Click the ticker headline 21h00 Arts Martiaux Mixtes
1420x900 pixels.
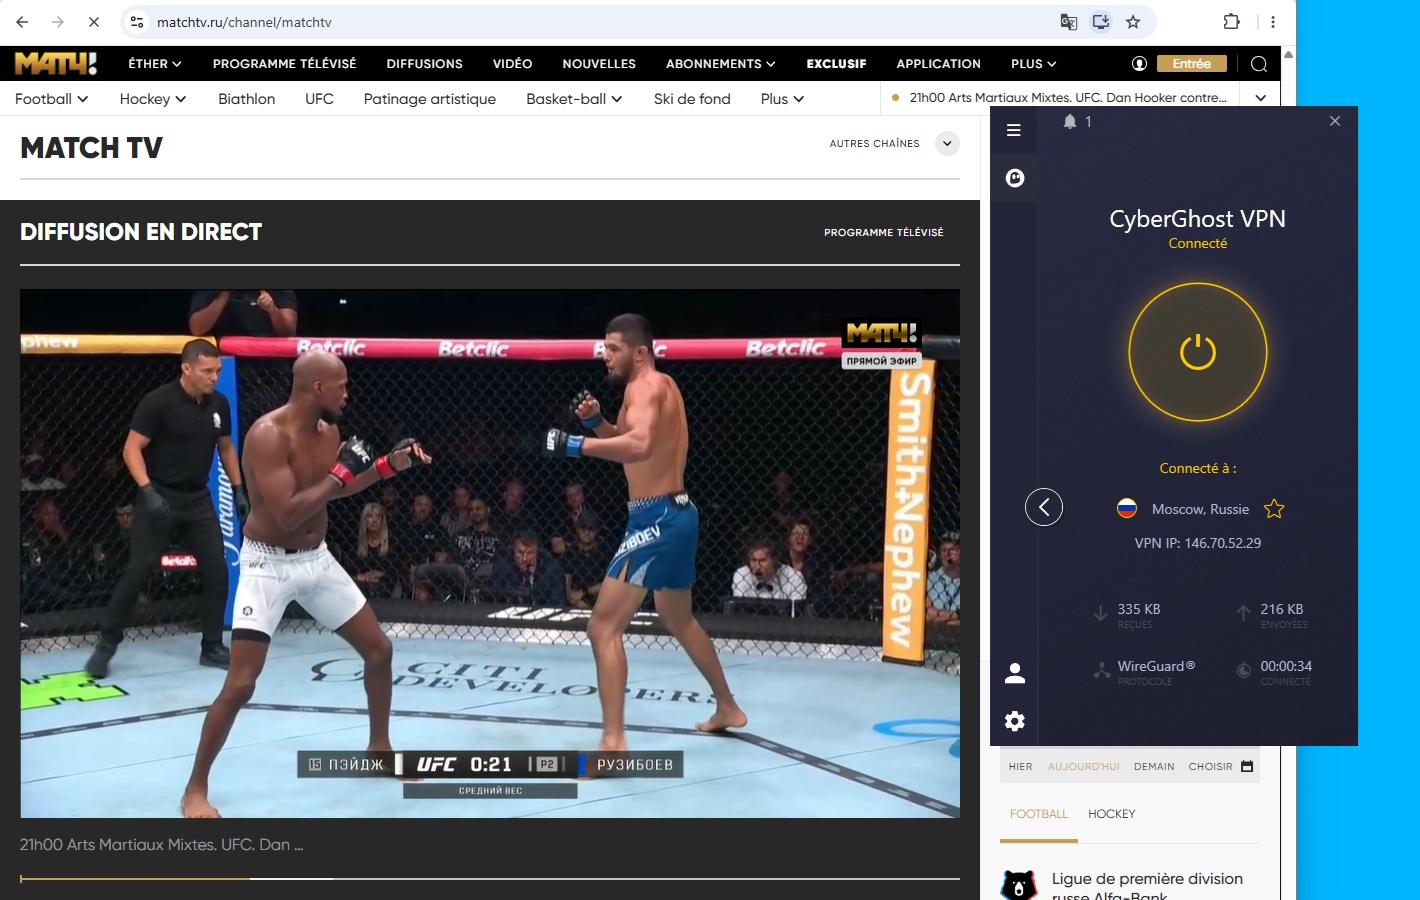click(x=1067, y=98)
